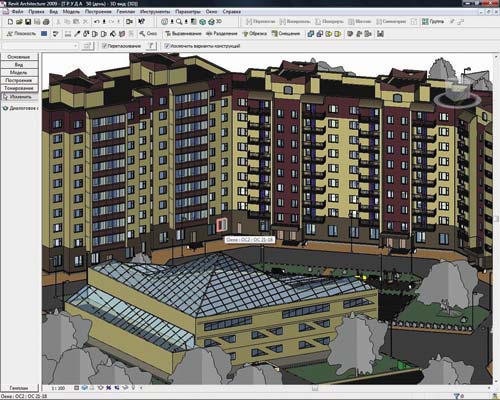The height and width of the screenshot is (400, 500).
Task: Open the Построение menu
Action: [98, 12]
